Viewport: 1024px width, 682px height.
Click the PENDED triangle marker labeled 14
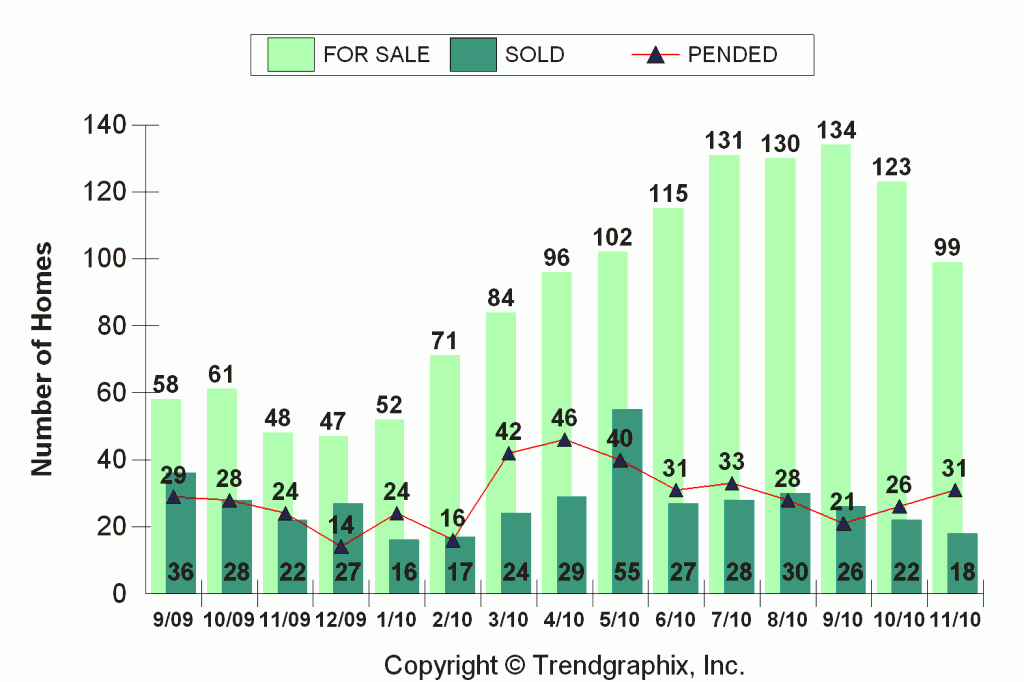click(341, 547)
